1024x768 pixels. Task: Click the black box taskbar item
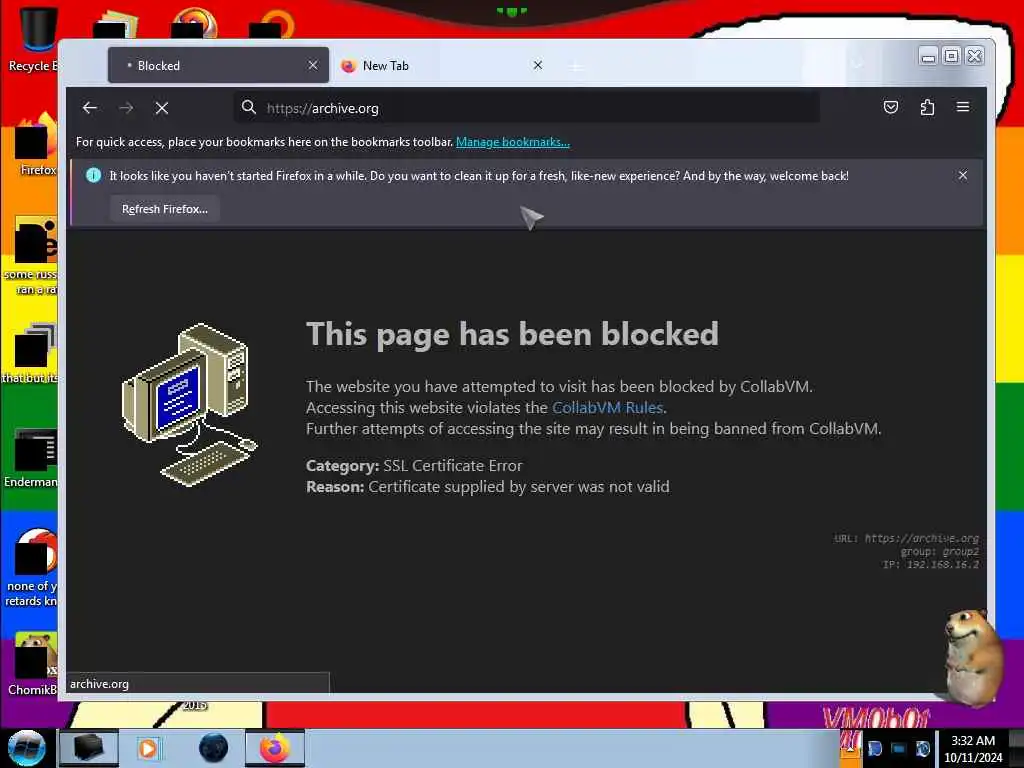89,748
